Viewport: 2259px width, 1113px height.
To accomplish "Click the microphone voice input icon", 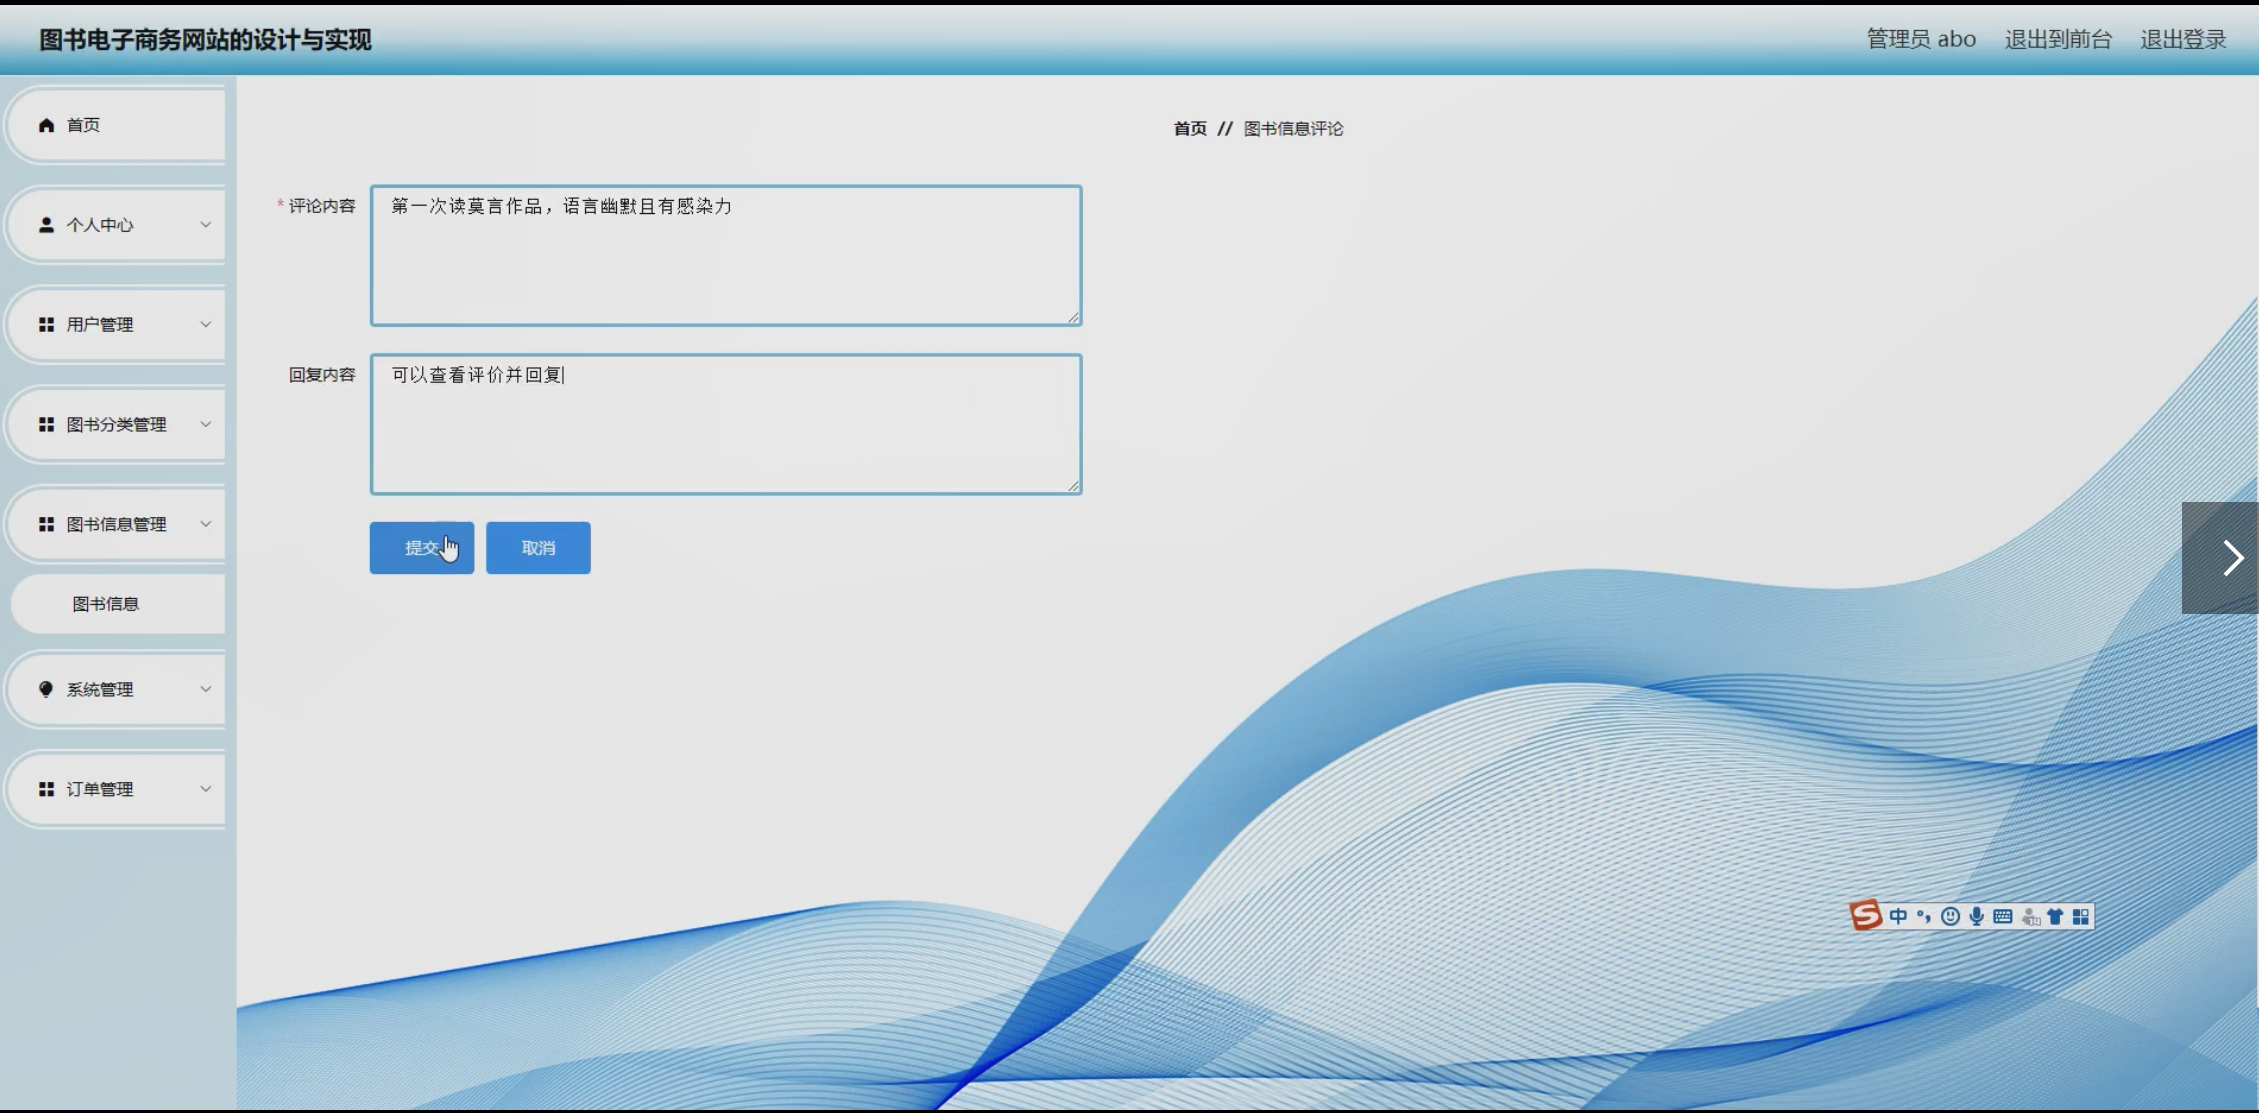I will [1977, 916].
